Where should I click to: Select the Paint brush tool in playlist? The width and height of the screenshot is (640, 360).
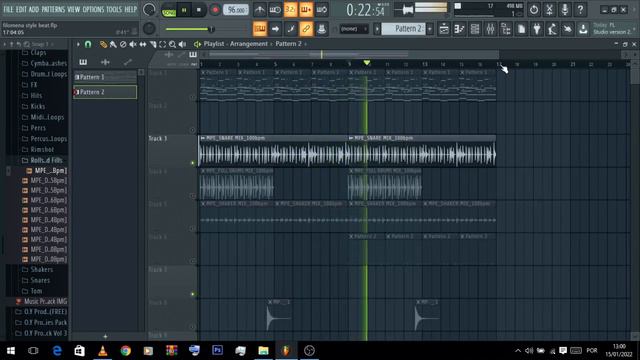pyautogui.click(x=113, y=44)
